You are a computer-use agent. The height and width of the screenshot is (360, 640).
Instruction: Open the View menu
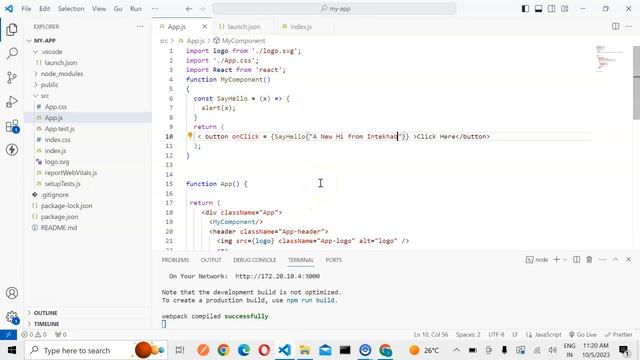pyautogui.click(x=99, y=9)
